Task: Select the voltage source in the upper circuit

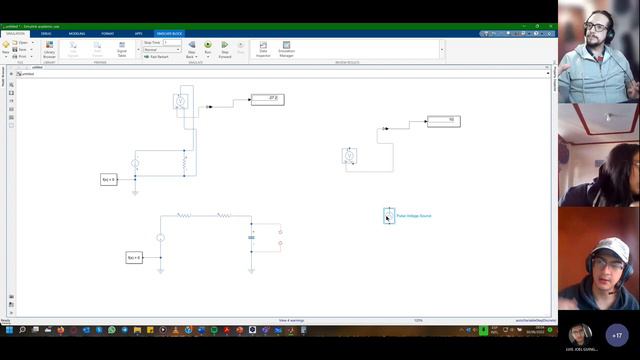Action: pos(135,163)
